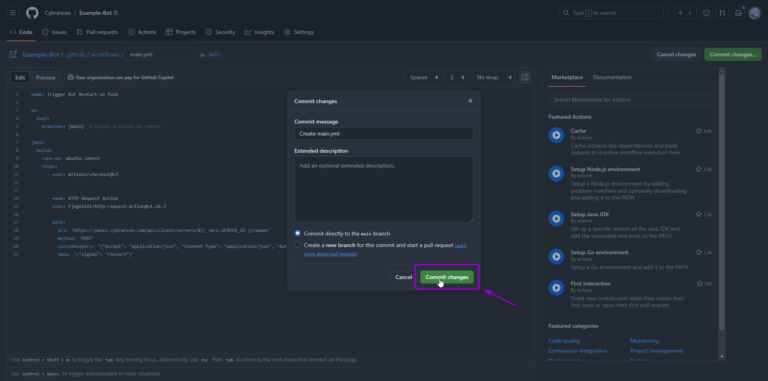Image resolution: width=768 pixels, height=381 pixels.
Task: Open Example-Bot in the top breadcrumb
Action: pos(96,13)
